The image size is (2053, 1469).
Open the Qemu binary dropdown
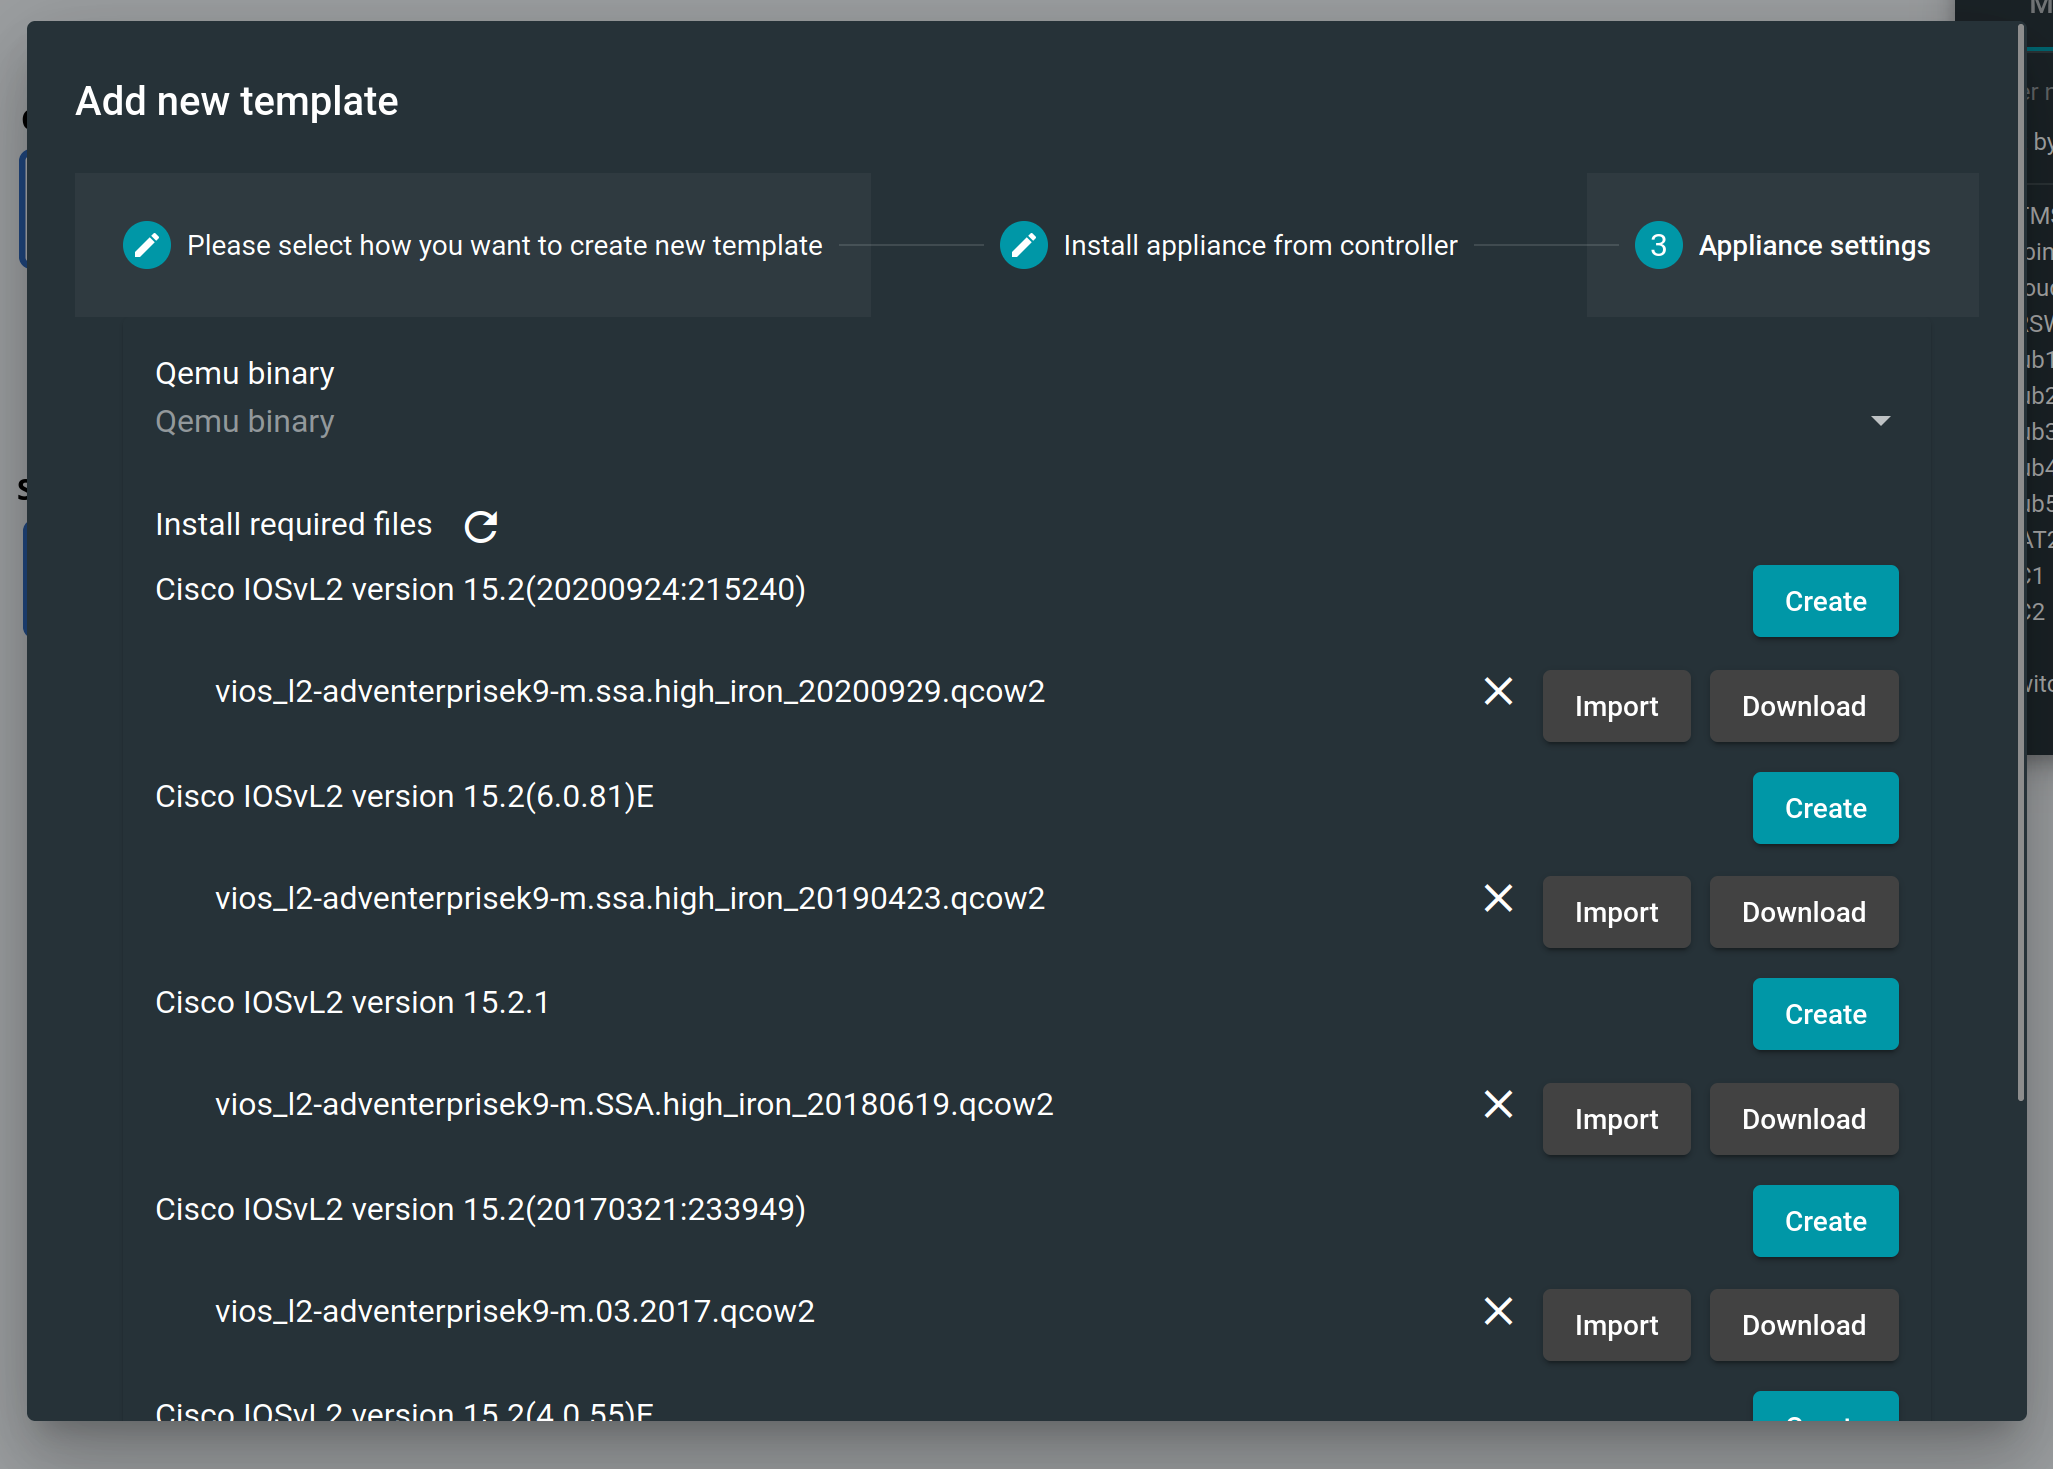point(1881,420)
